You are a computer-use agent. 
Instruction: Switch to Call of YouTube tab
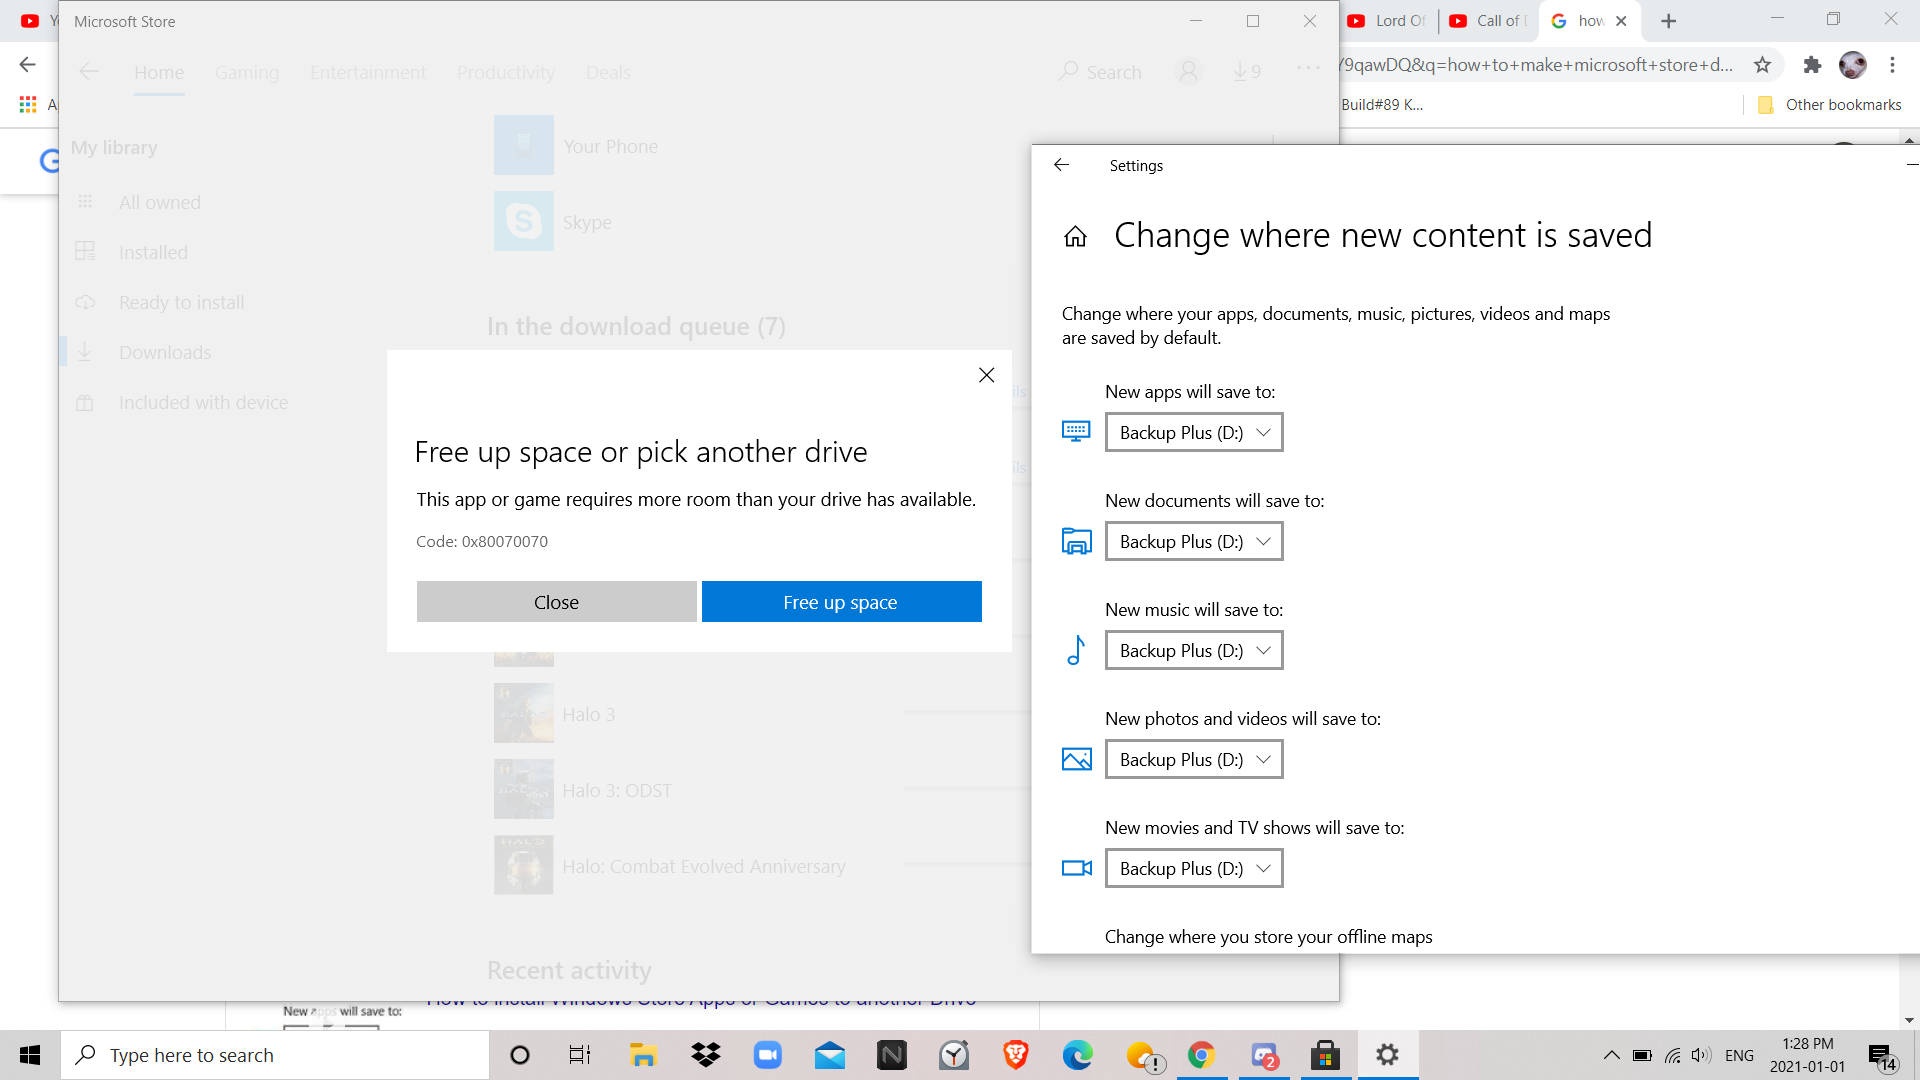pos(1489,21)
